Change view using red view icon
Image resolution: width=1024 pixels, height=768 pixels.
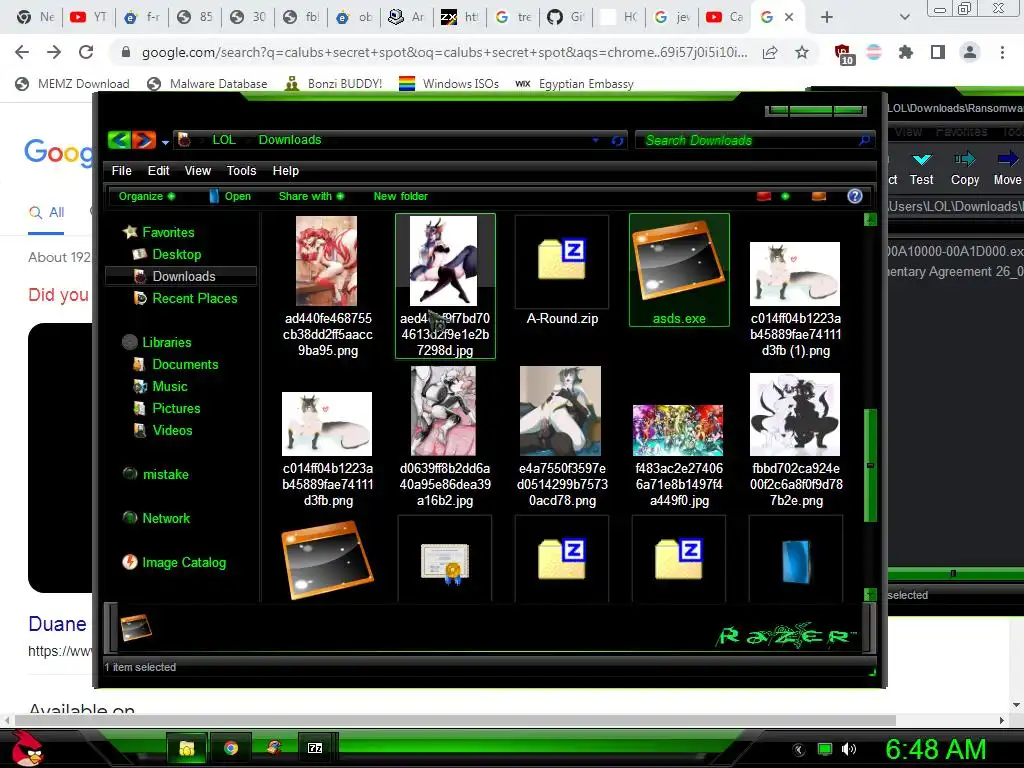763,196
